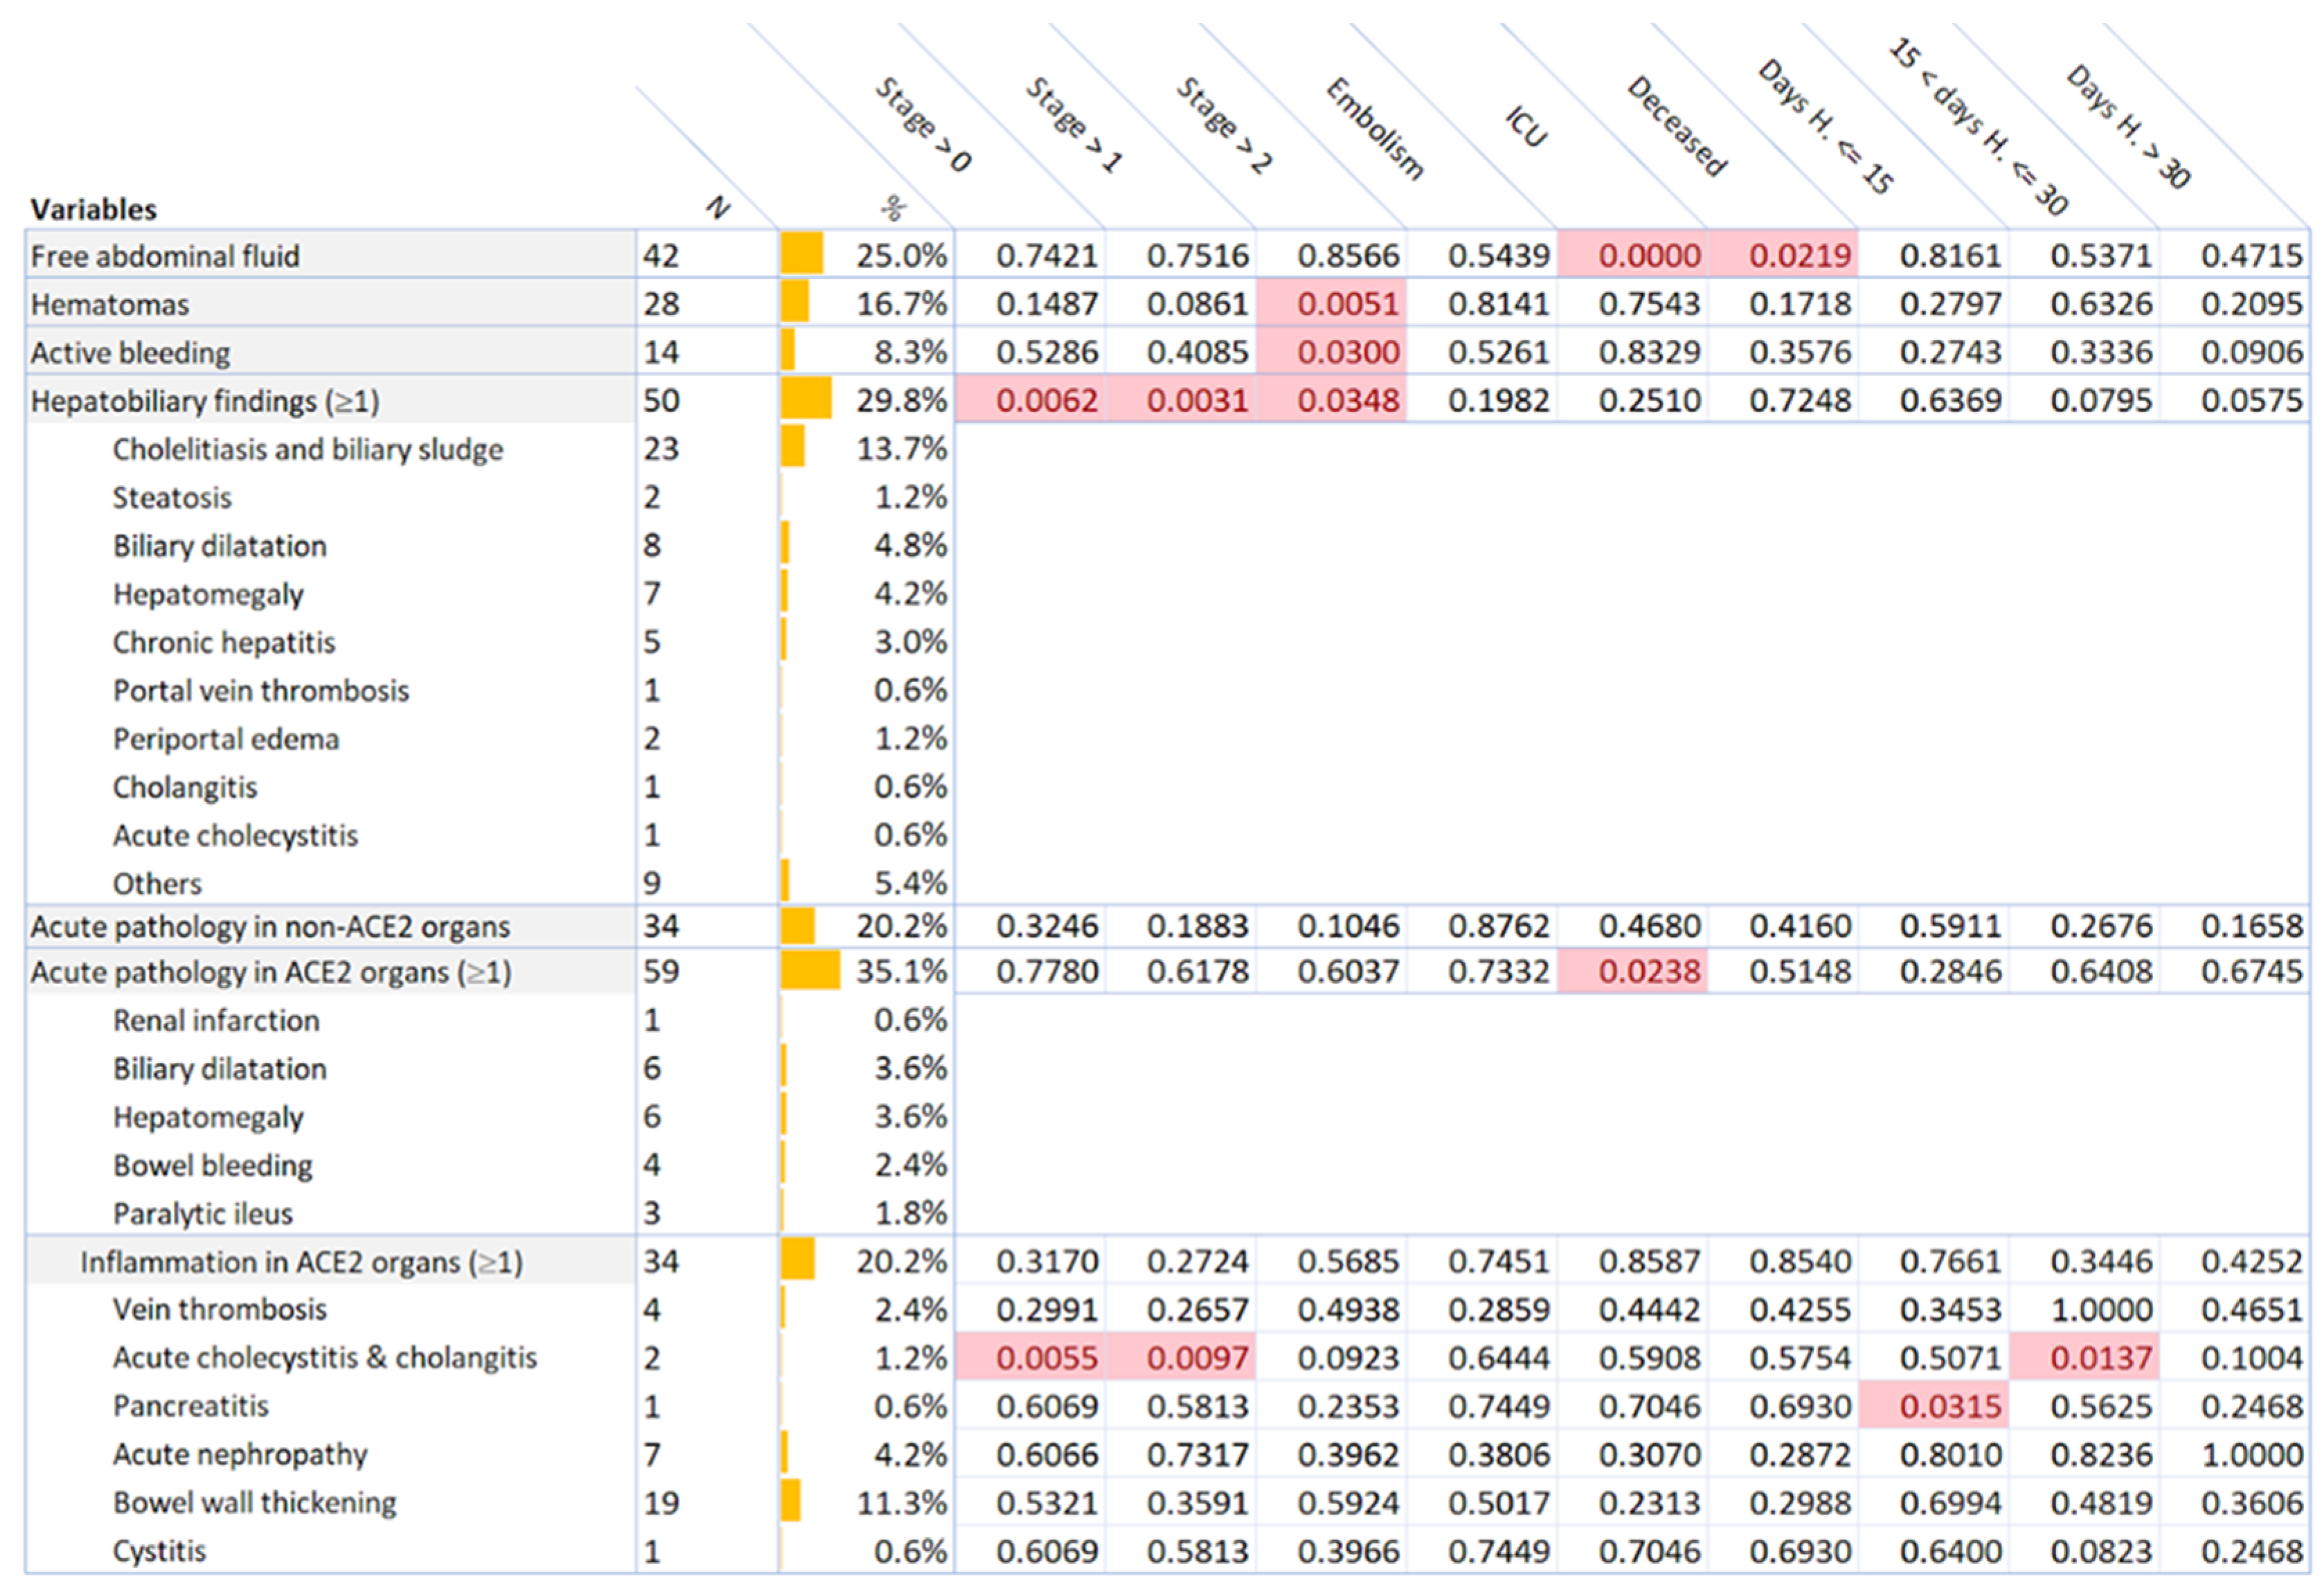The width and height of the screenshot is (2324, 1592).
Task: Click the 0.0051 cell in Hematomas row
Action: click(1347, 304)
